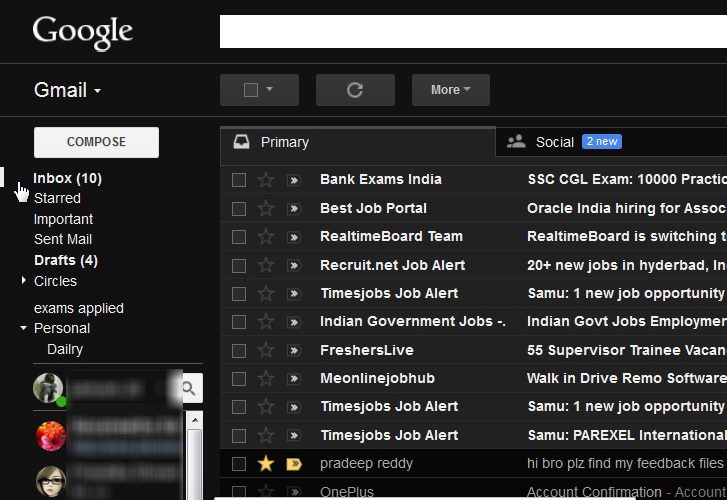Click importance marker for Bank Exams India

pyautogui.click(x=294, y=180)
